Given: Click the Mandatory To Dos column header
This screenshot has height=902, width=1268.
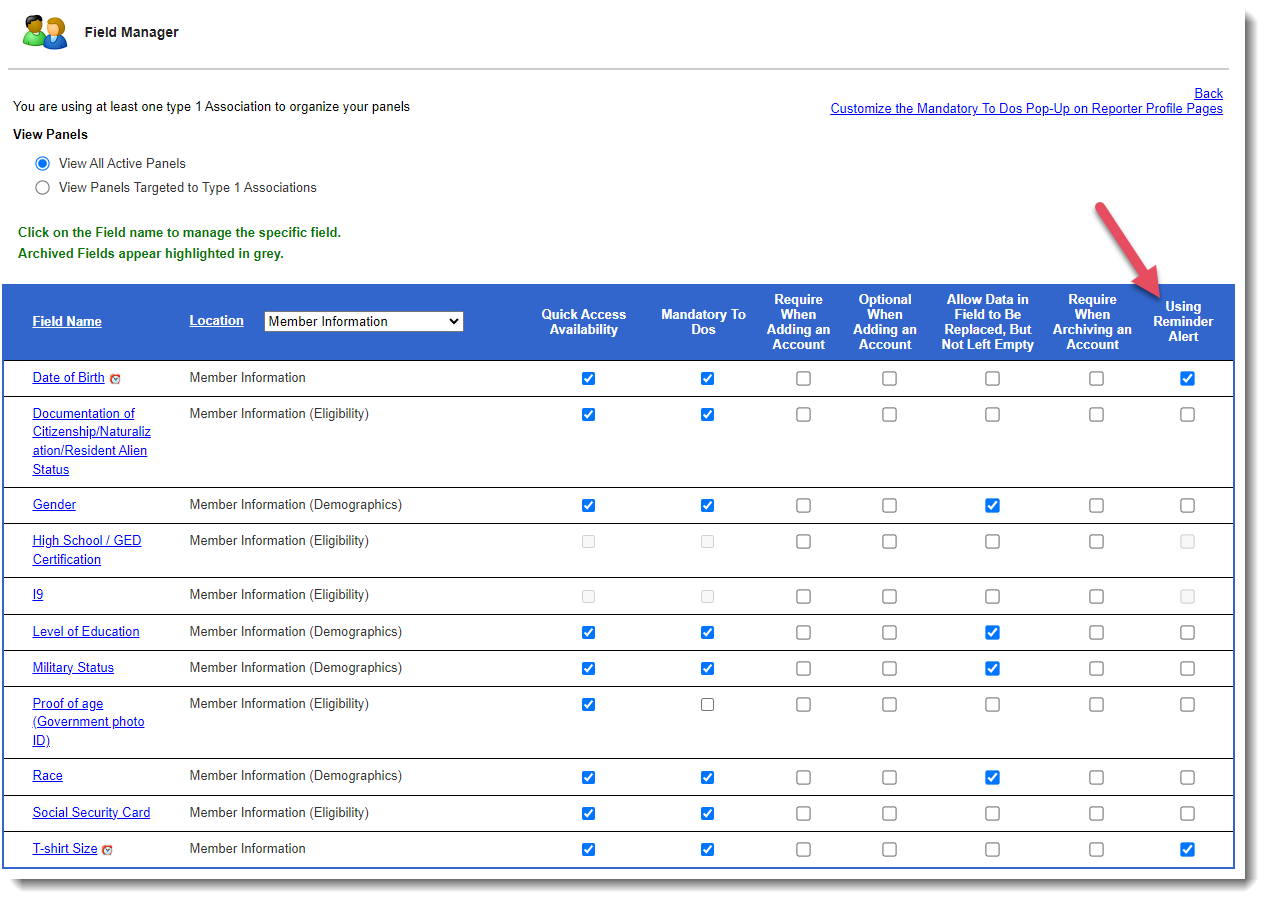Looking at the screenshot, I should [x=703, y=322].
